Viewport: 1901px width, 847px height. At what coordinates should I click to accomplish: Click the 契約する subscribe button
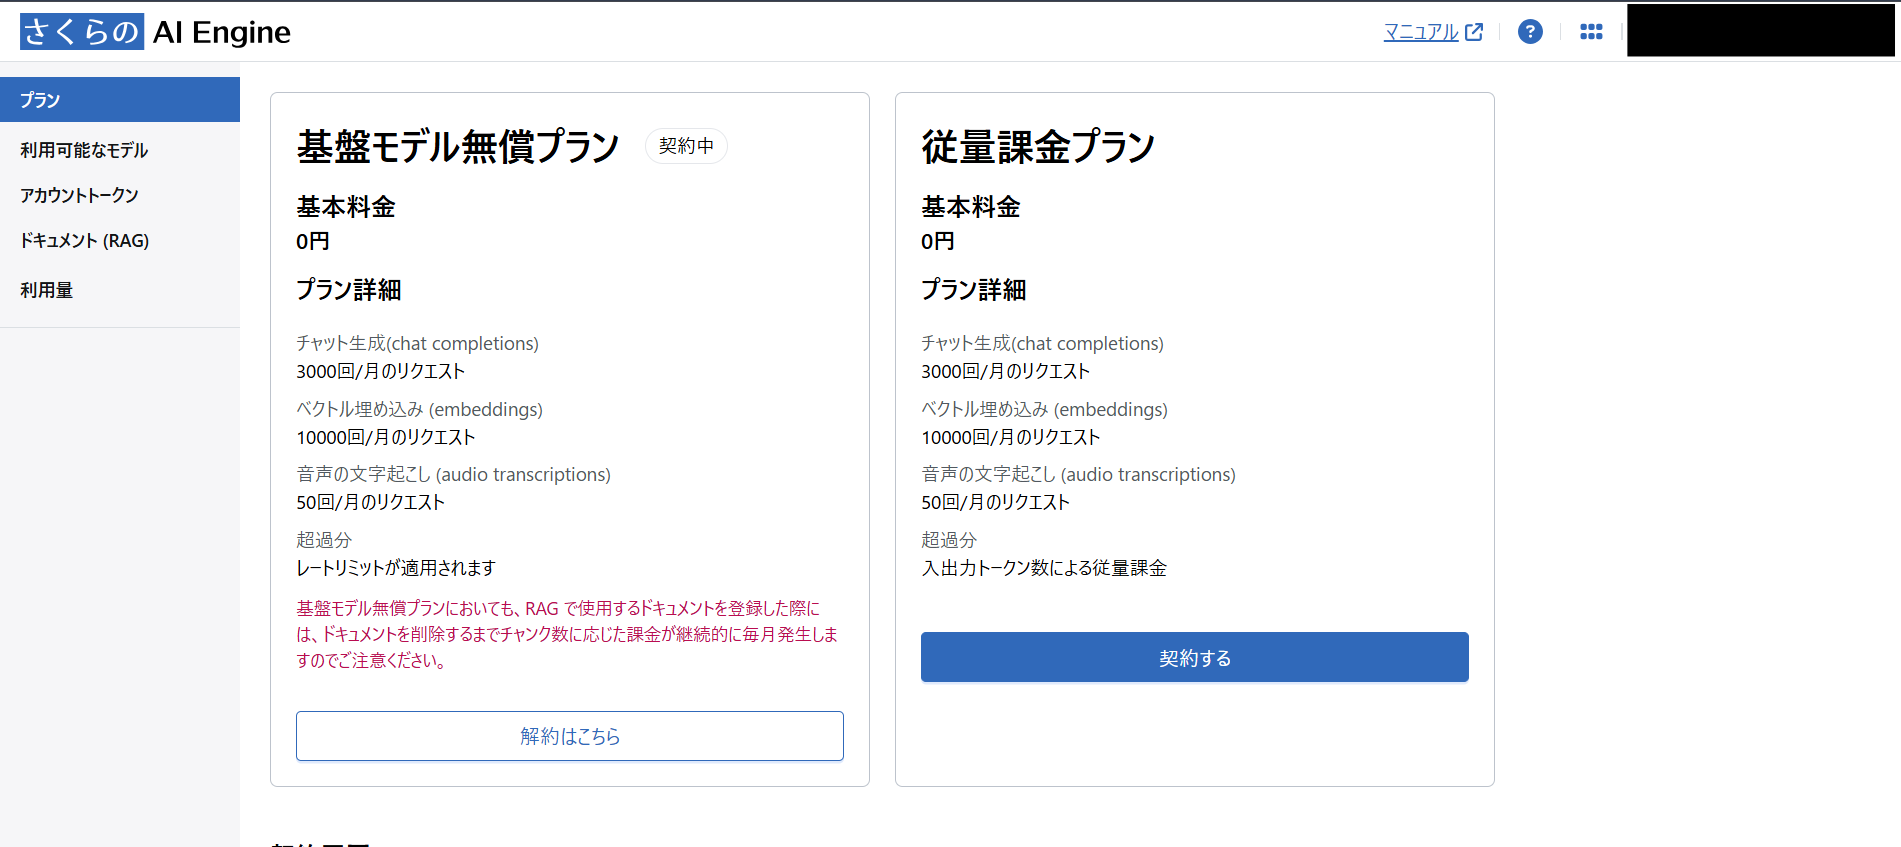click(1194, 657)
